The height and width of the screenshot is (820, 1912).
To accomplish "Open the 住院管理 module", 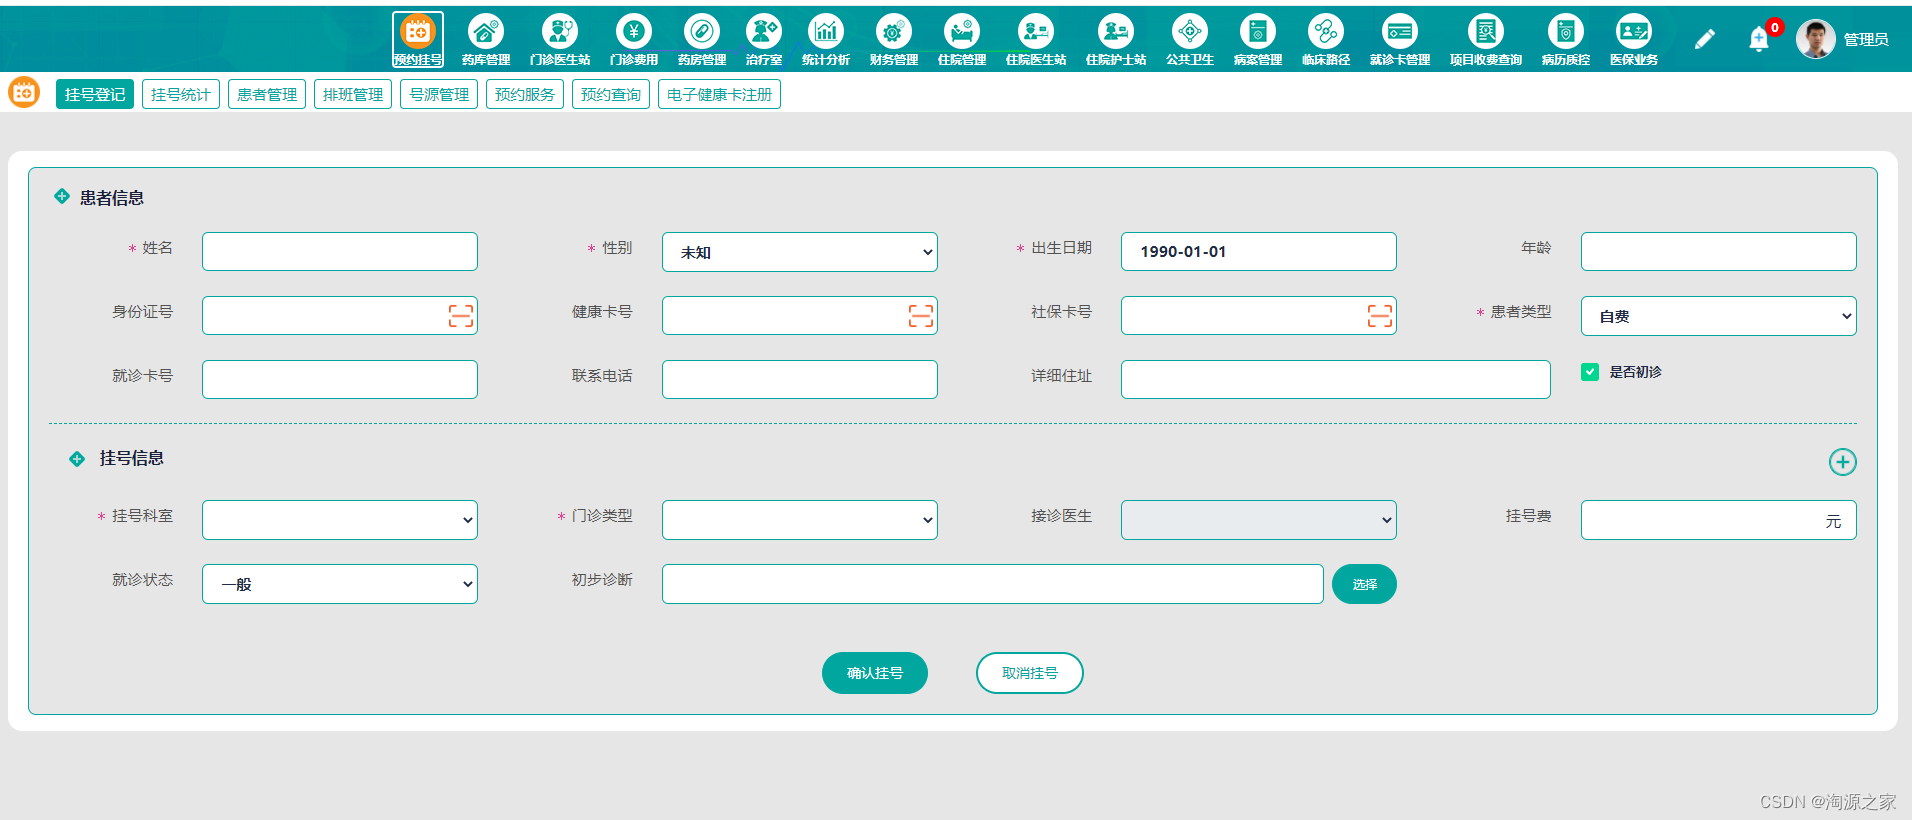I will point(962,40).
